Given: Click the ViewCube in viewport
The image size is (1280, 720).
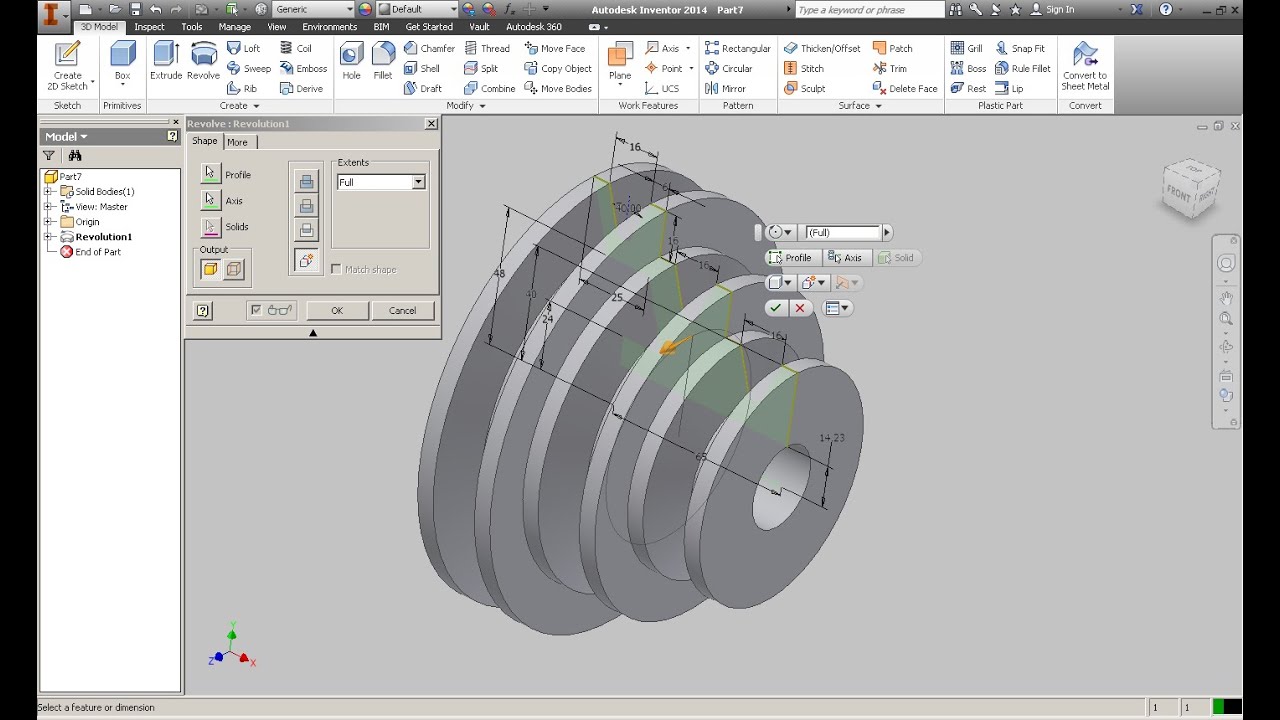Looking at the screenshot, I should pyautogui.click(x=1191, y=188).
